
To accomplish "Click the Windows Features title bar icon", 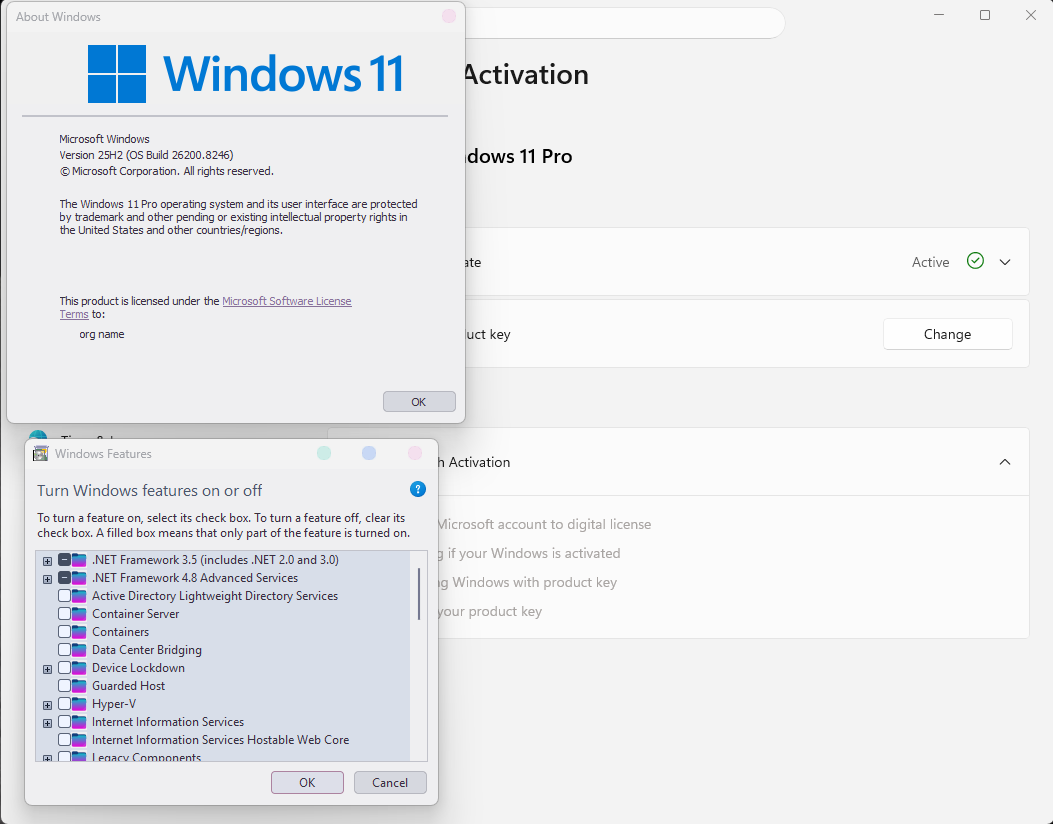I will point(40,453).
